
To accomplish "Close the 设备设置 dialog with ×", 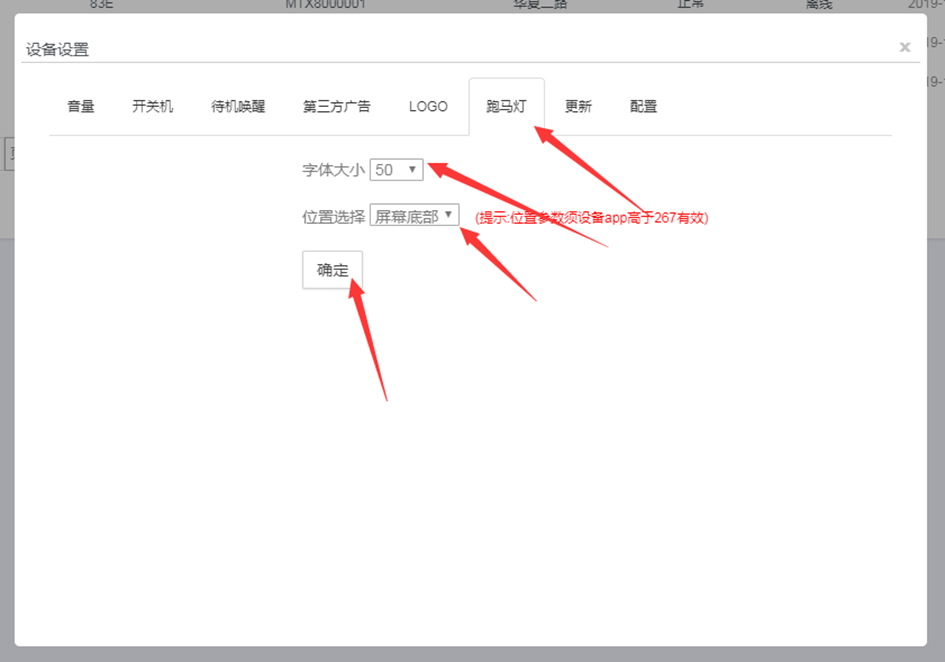I will point(904,47).
